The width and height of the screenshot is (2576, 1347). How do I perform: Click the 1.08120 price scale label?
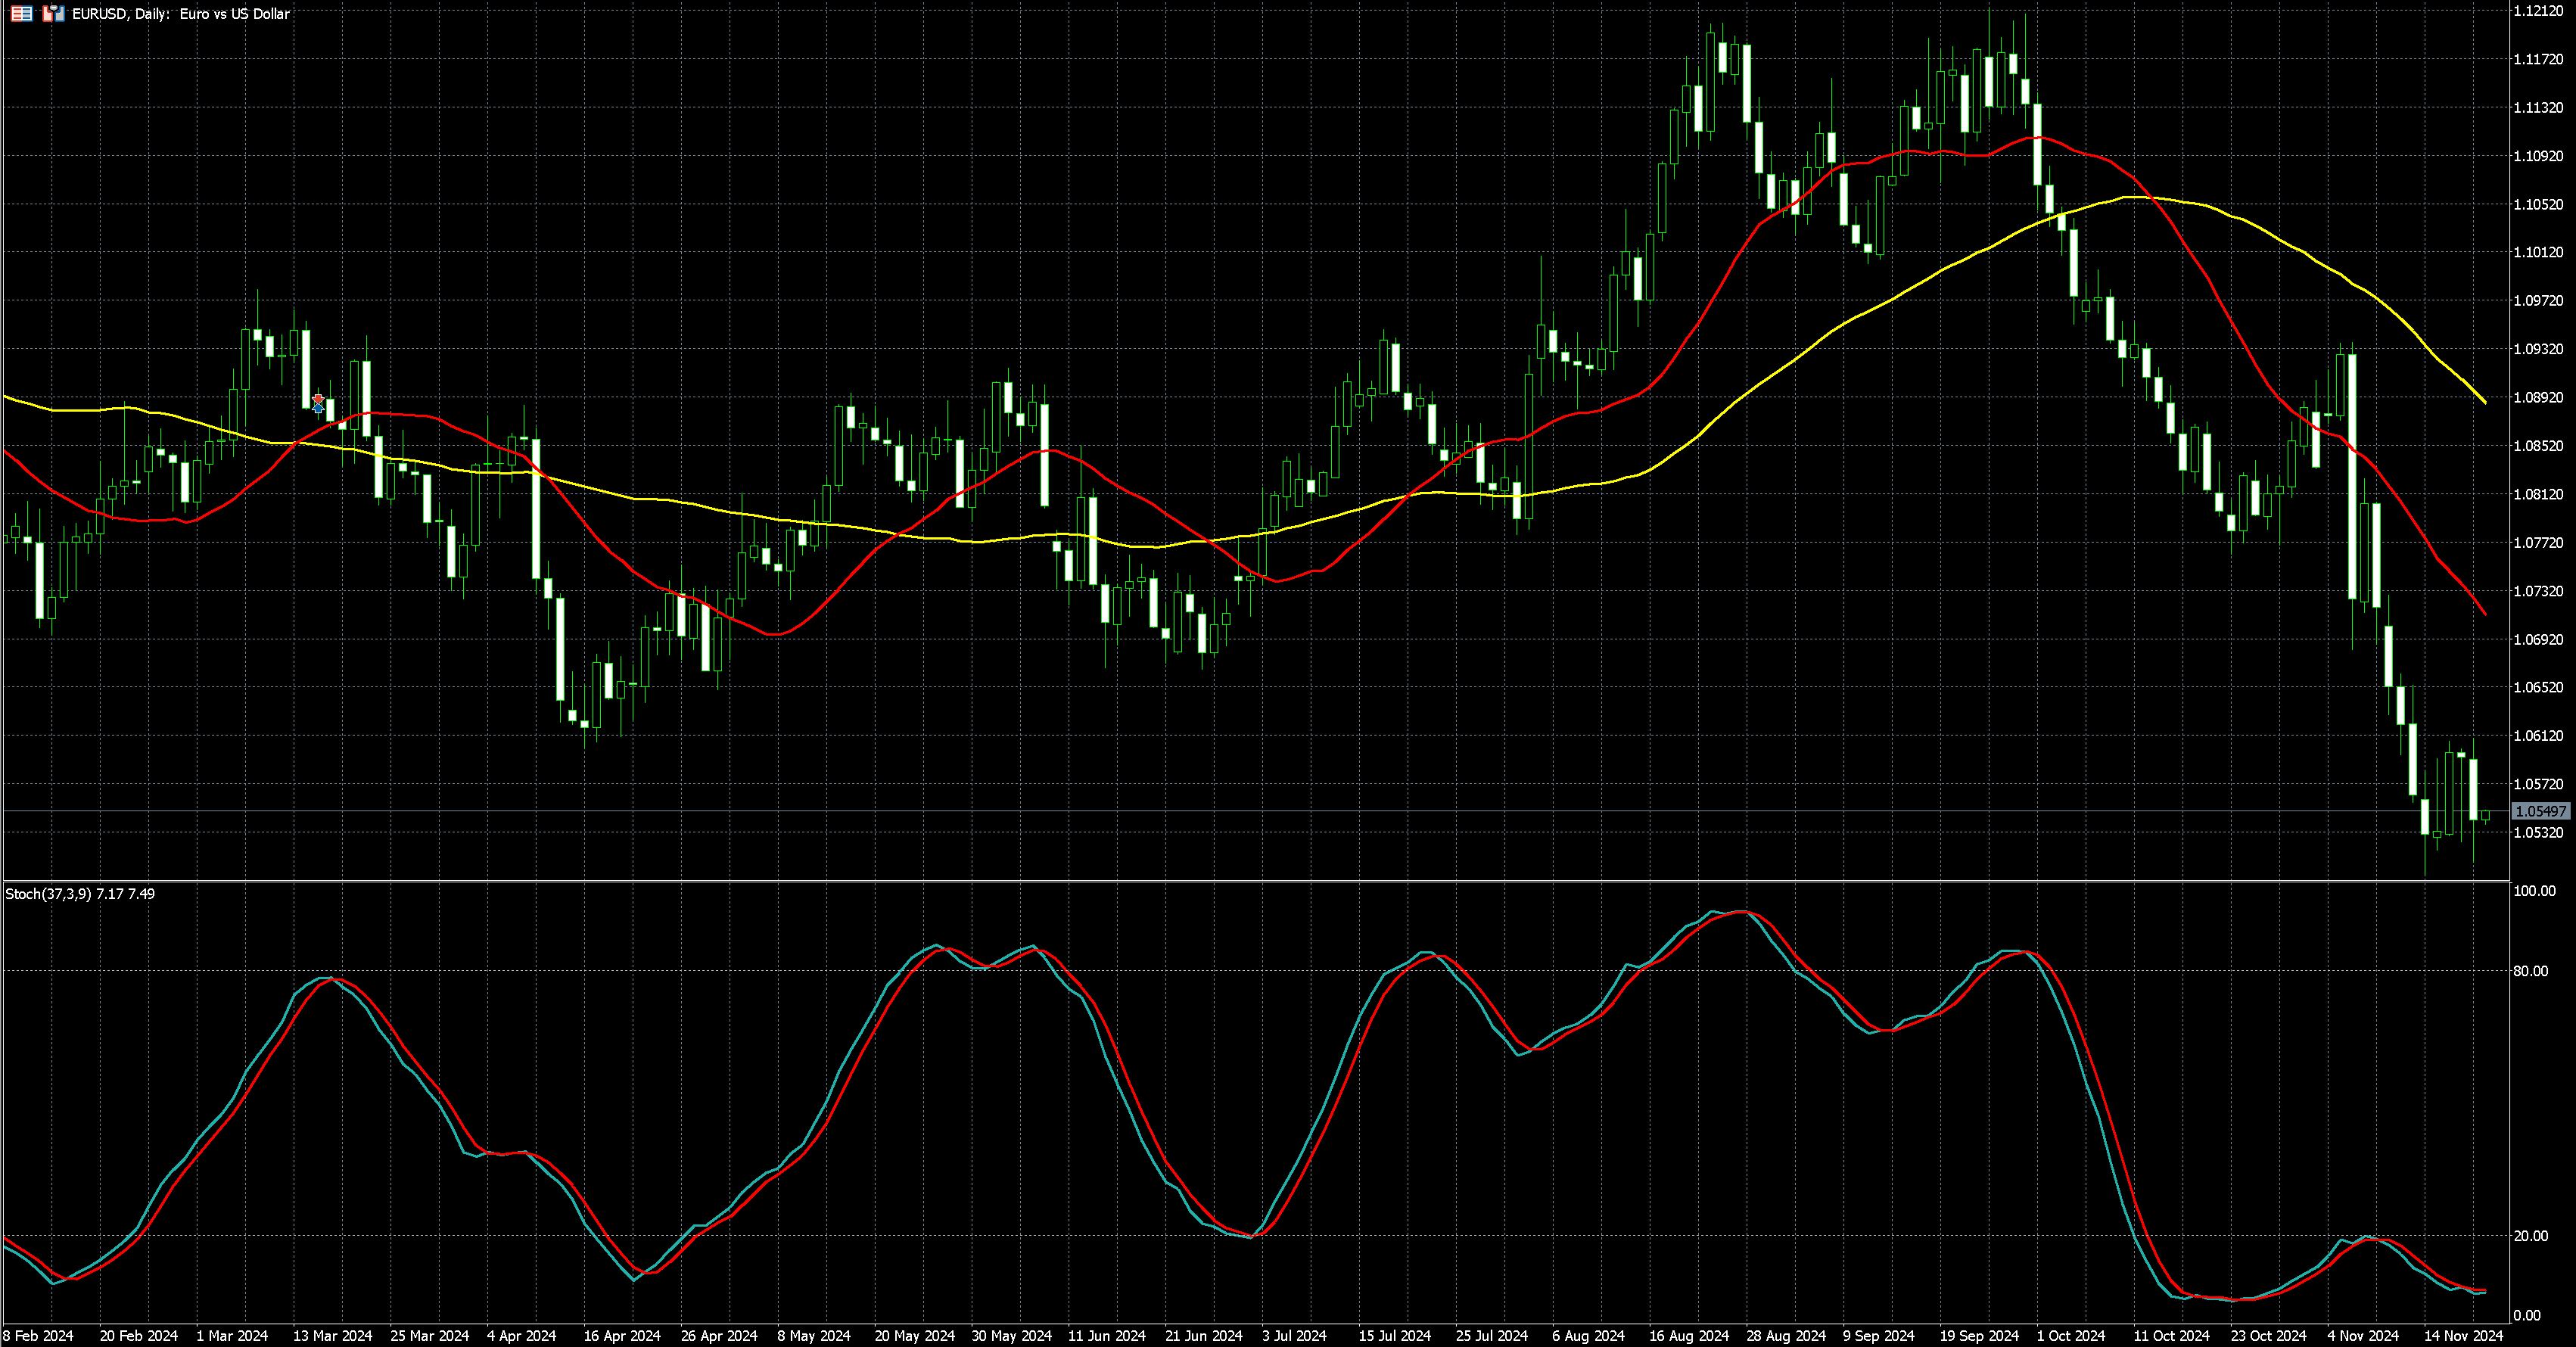point(2538,494)
